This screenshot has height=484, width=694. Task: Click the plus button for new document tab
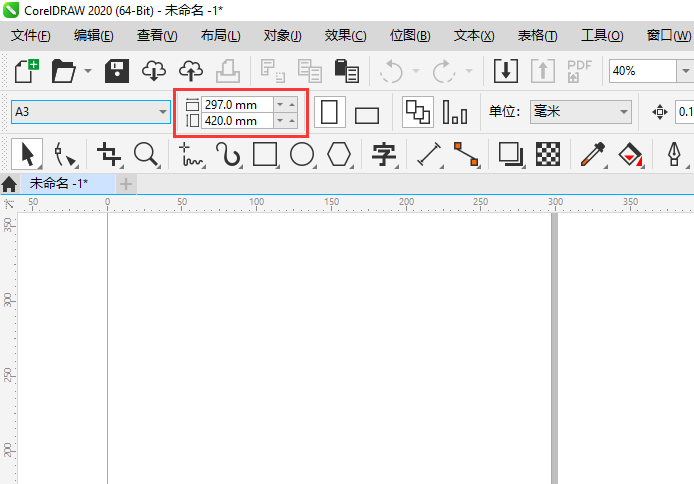point(126,184)
